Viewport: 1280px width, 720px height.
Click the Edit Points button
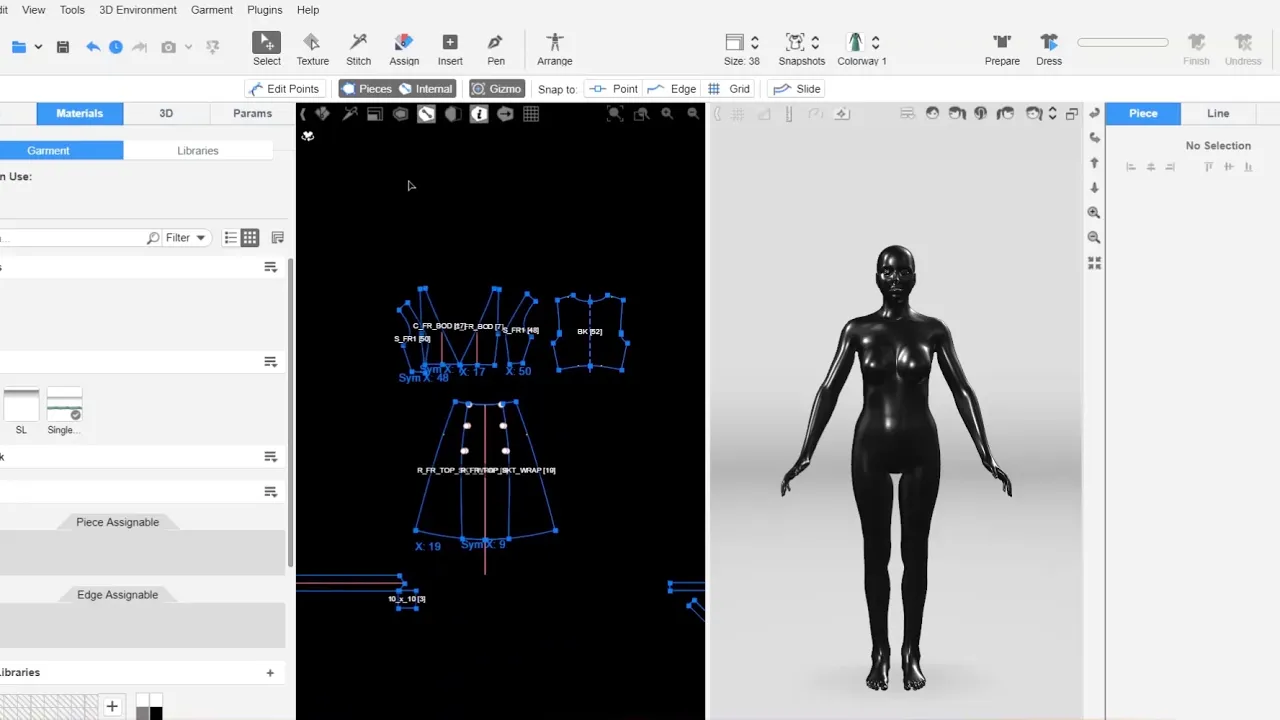pyautogui.click(x=283, y=89)
